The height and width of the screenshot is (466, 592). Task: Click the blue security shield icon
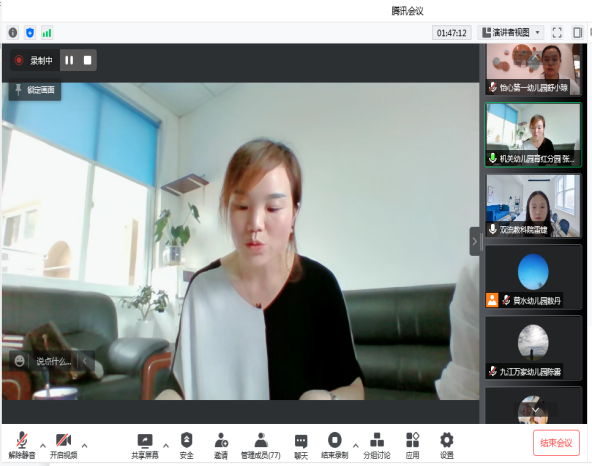point(30,33)
